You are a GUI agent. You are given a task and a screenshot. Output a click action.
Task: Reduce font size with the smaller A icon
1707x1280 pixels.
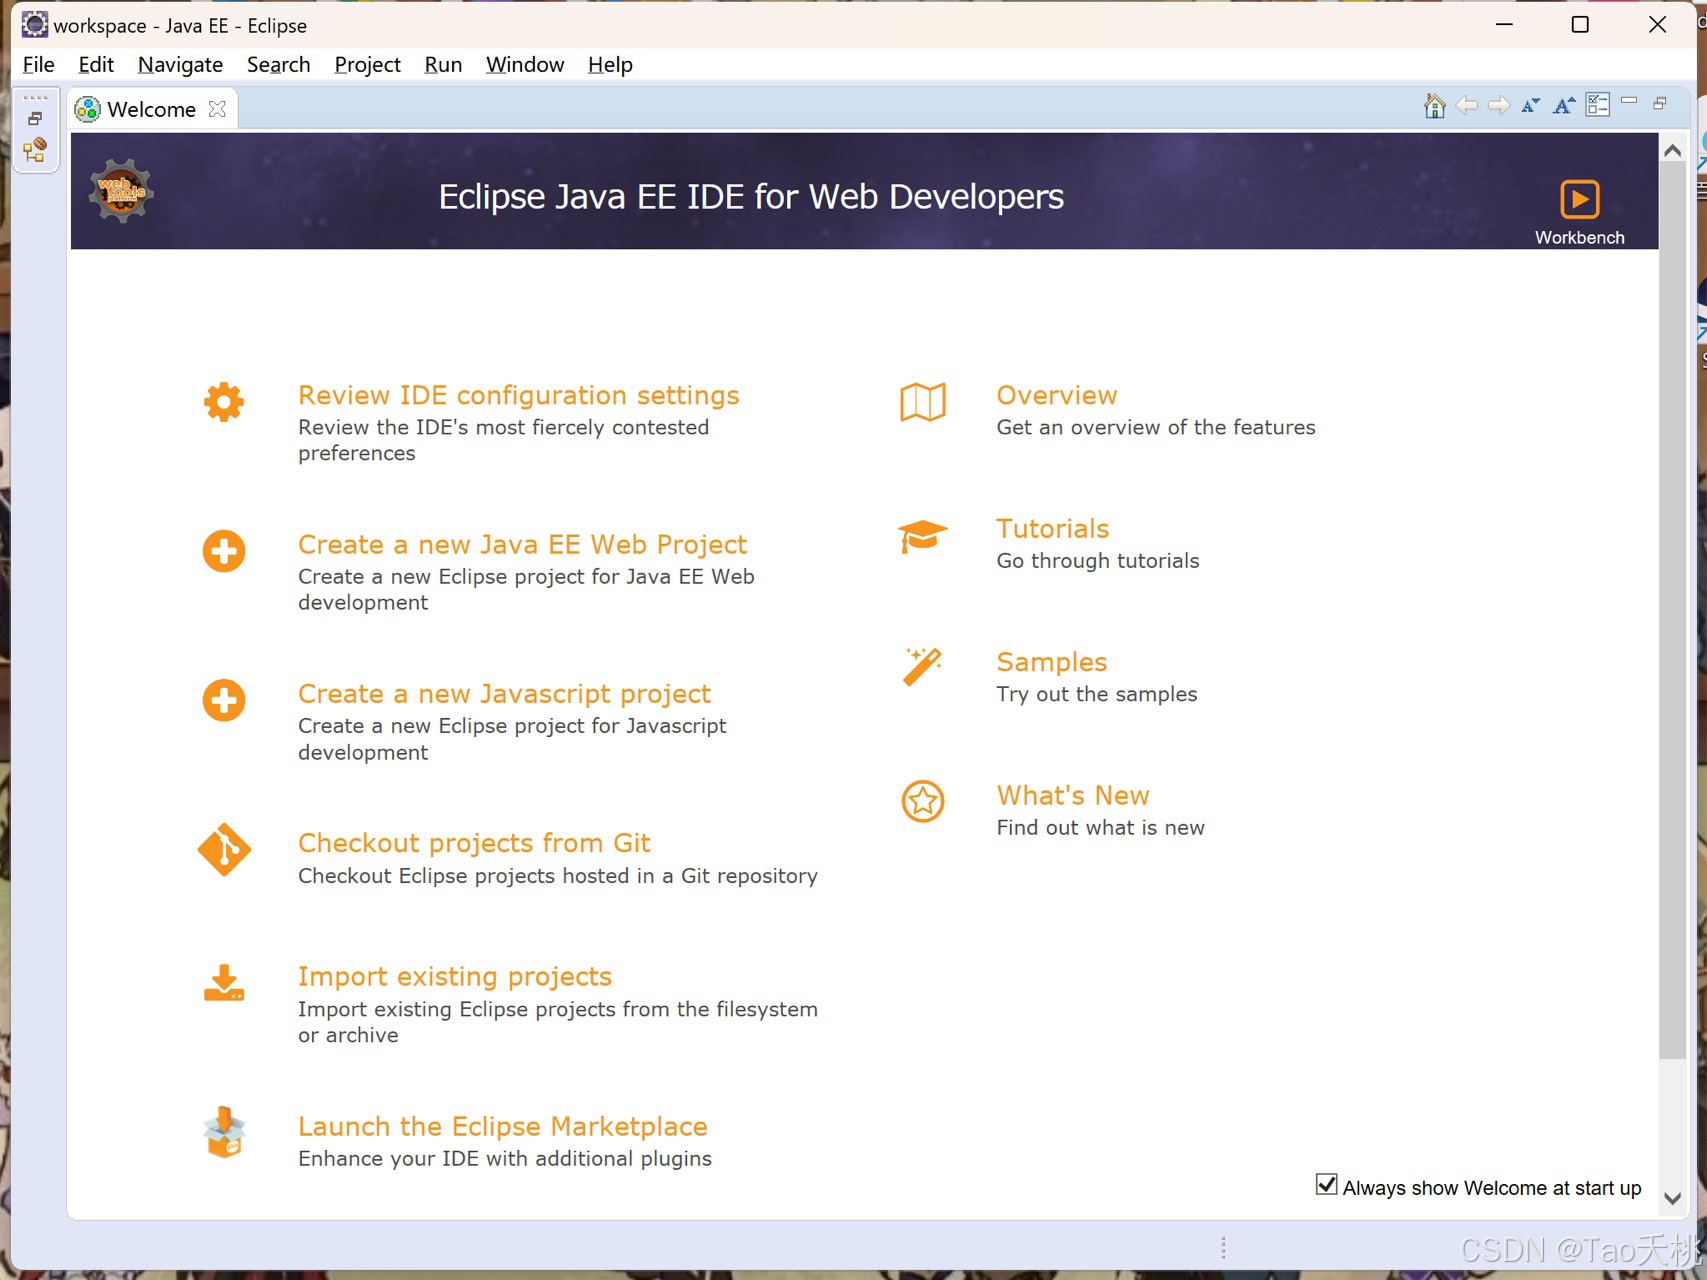coord(1531,105)
